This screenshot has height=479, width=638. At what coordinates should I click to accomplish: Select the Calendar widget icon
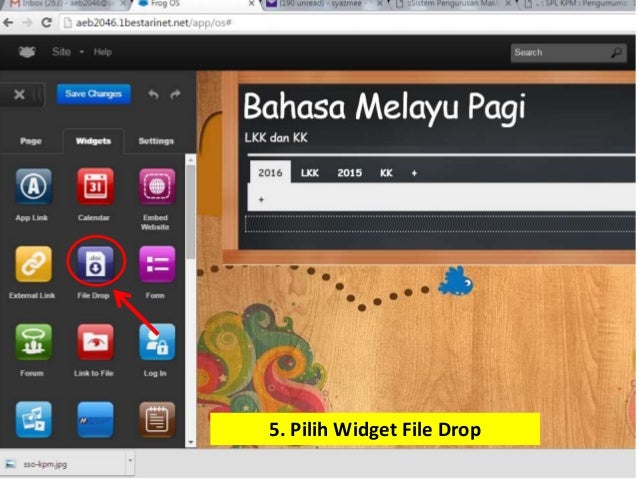[x=95, y=186]
